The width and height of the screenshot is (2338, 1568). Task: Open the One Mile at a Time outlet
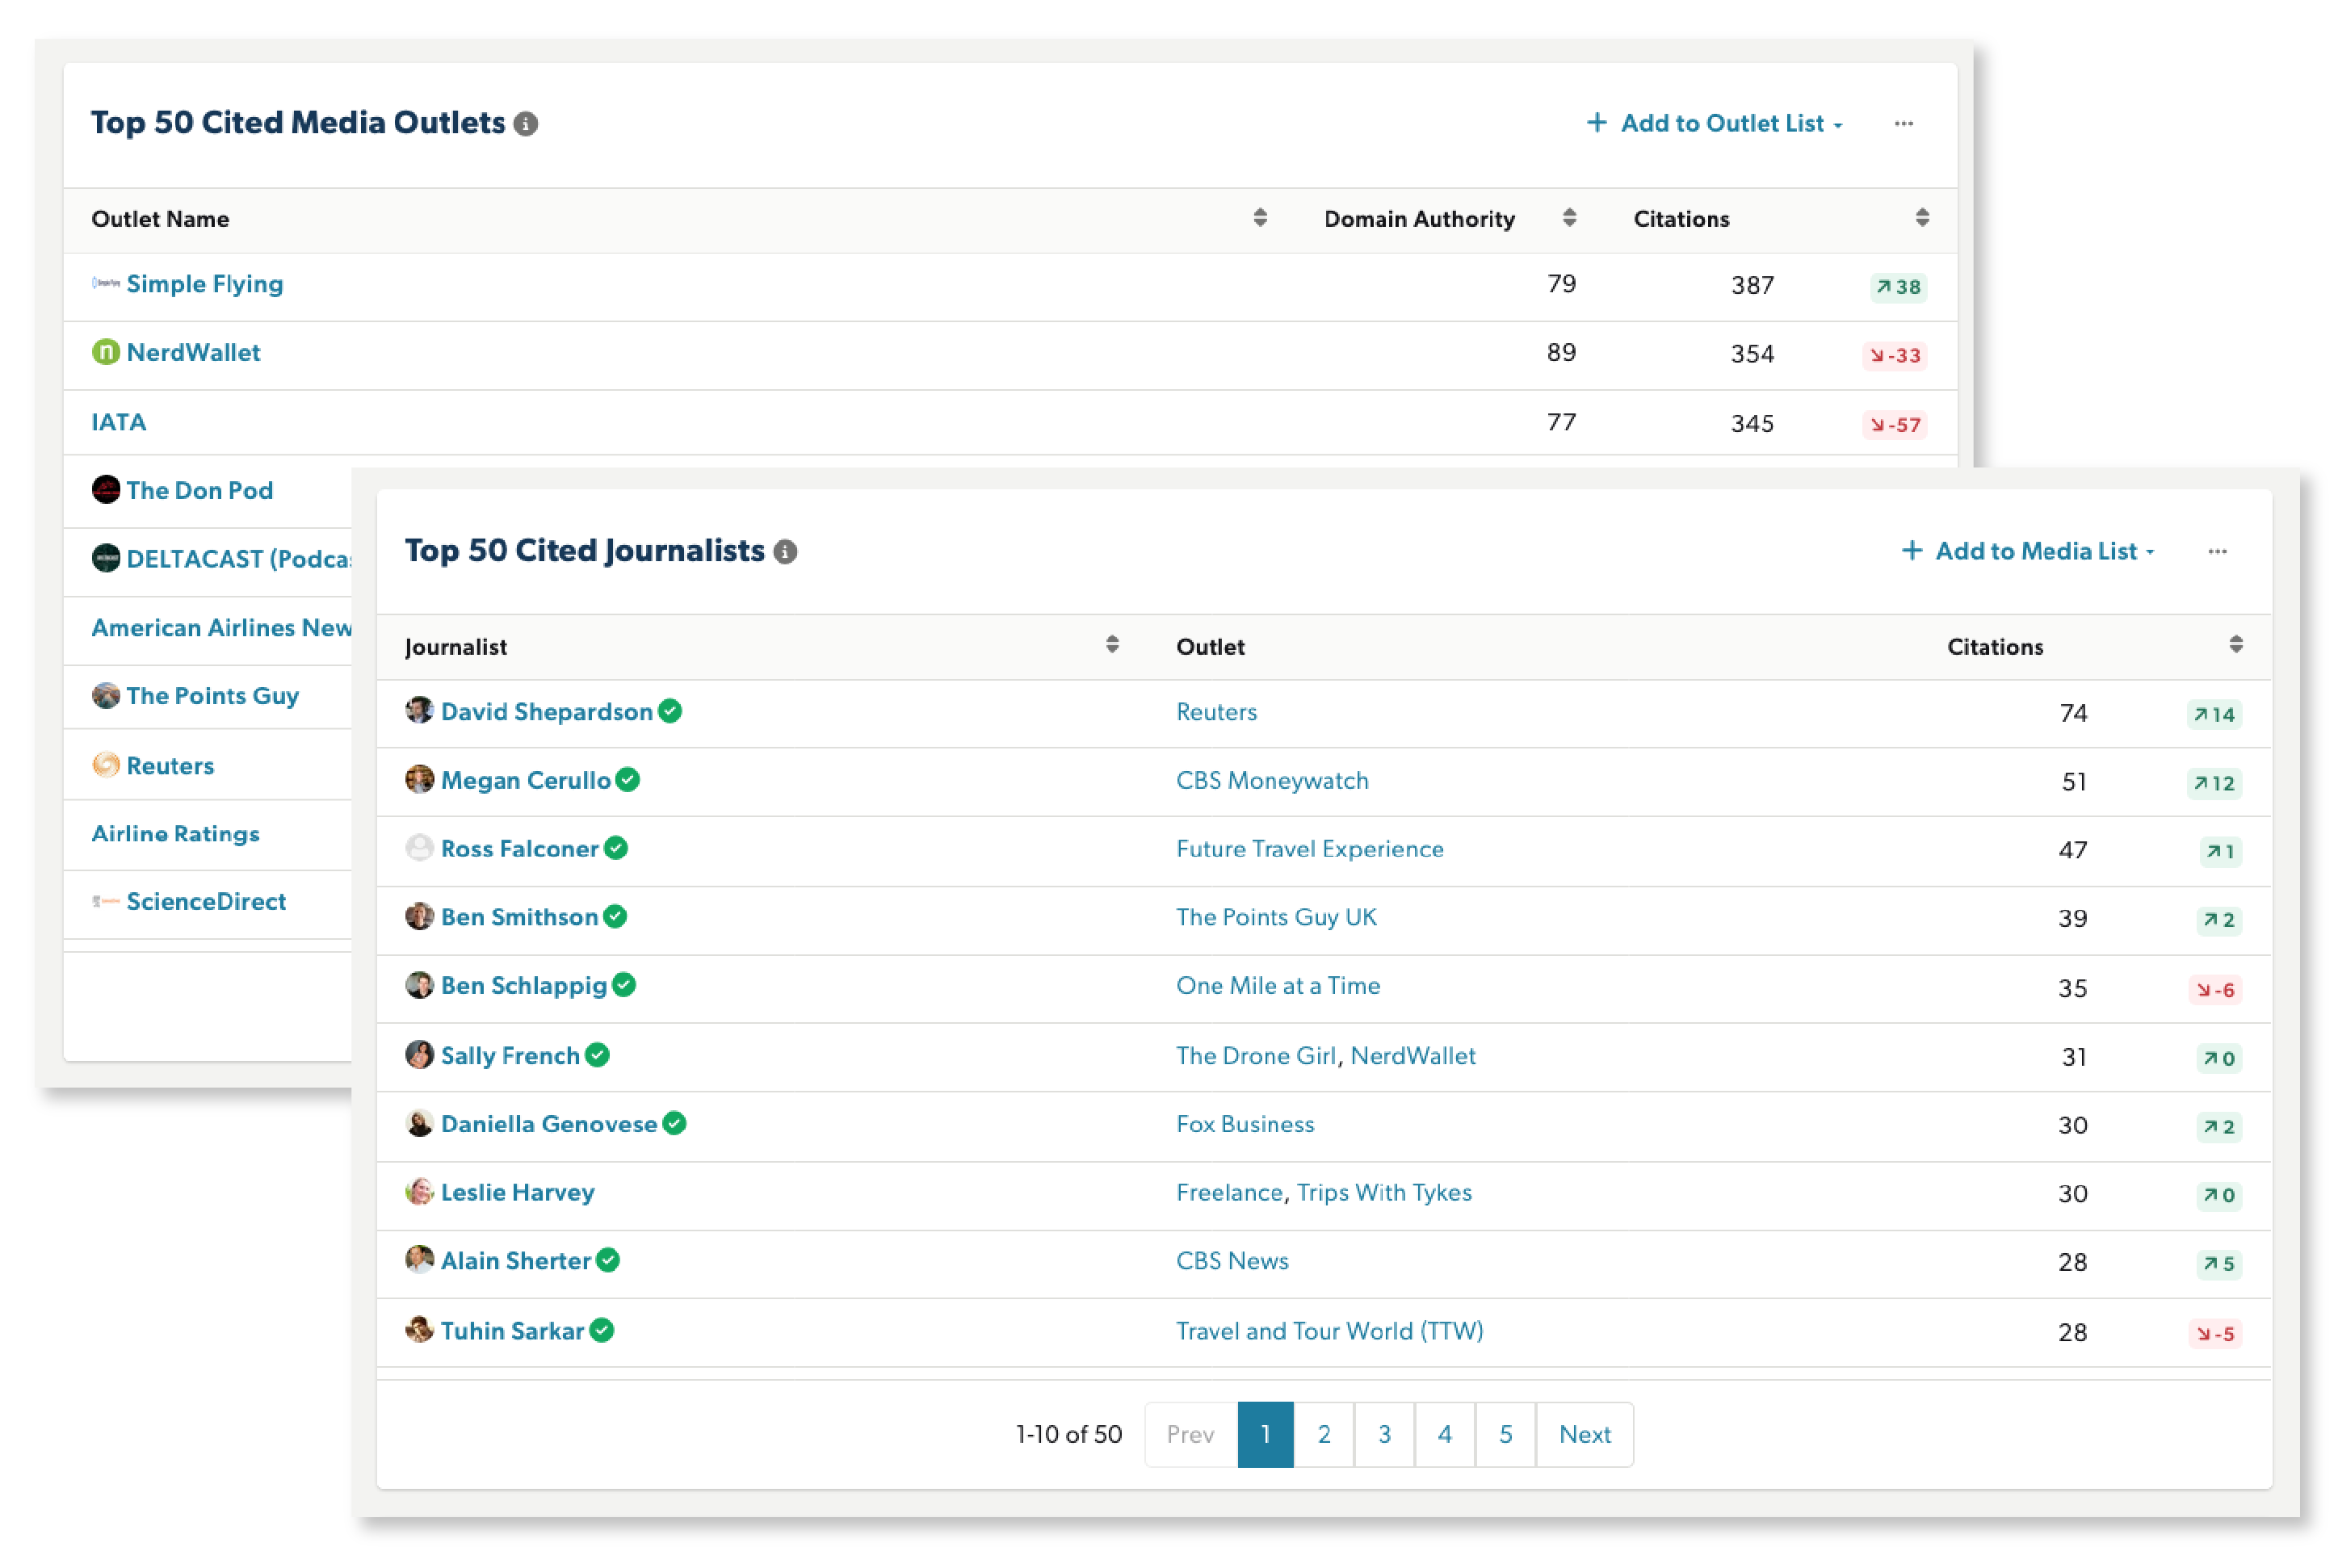pyautogui.click(x=1278, y=986)
